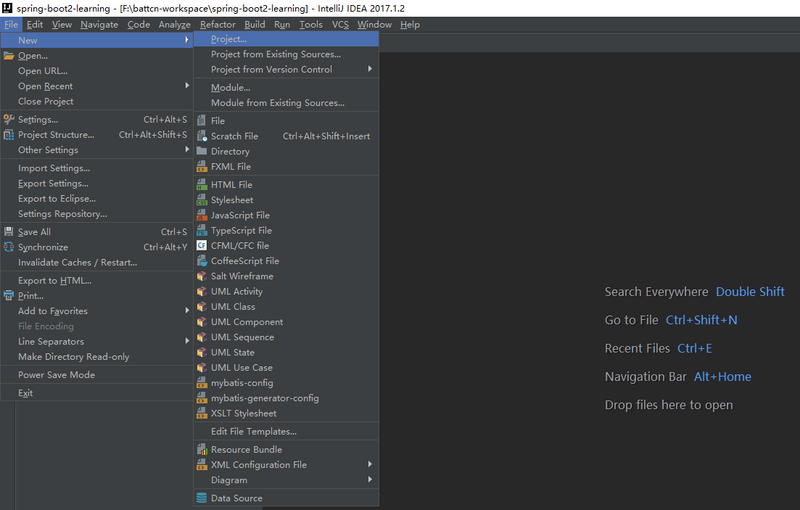Click the Print printer icon
This screenshot has height=510, width=800.
(x=9, y=295)
